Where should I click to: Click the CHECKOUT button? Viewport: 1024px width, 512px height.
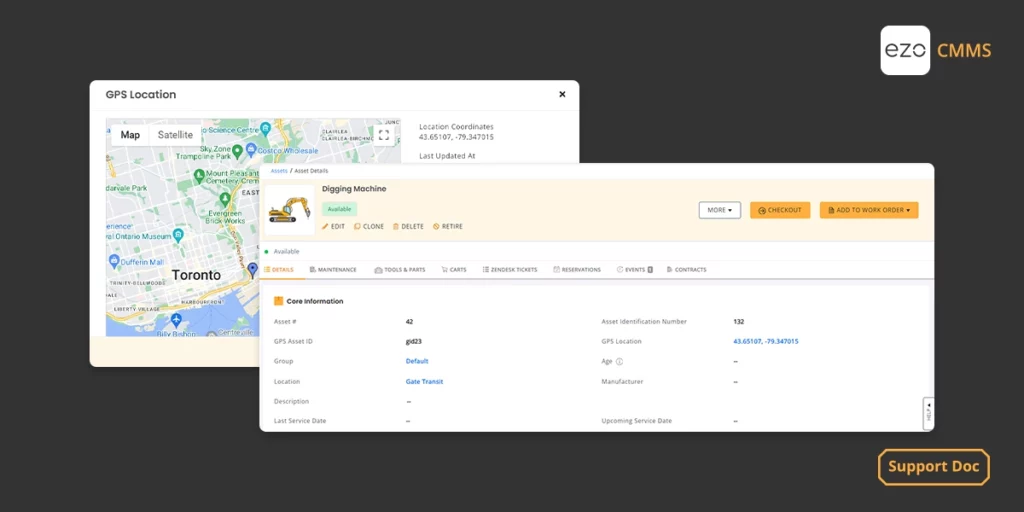coord(780,210)
